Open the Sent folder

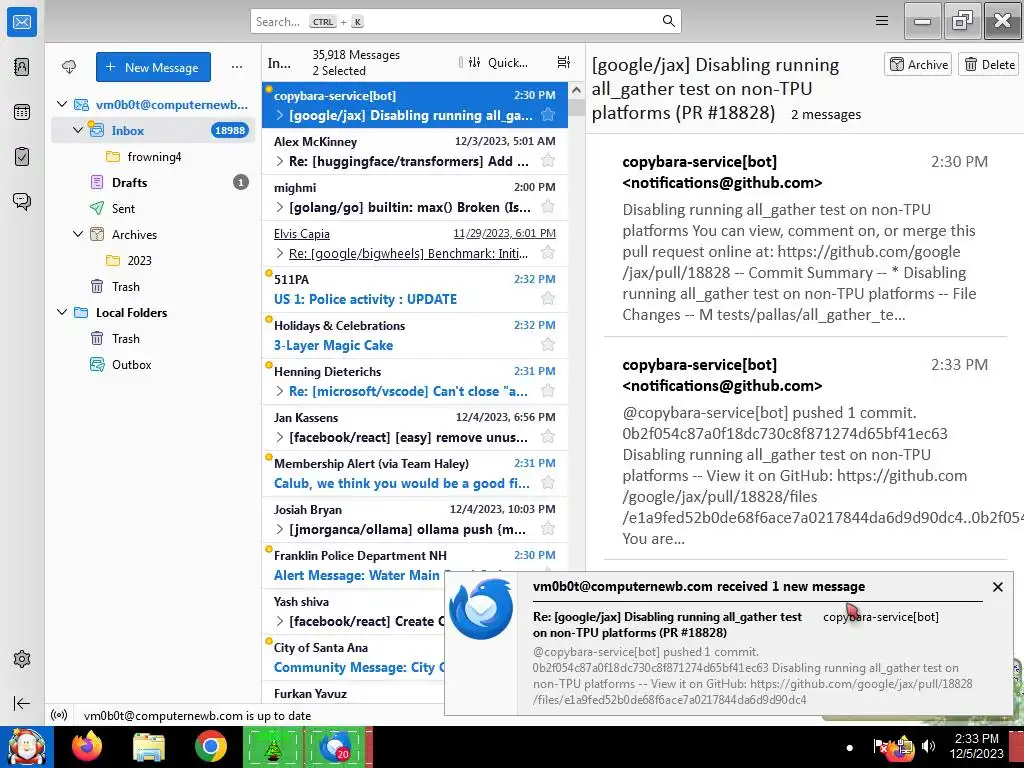click(153, 208)
